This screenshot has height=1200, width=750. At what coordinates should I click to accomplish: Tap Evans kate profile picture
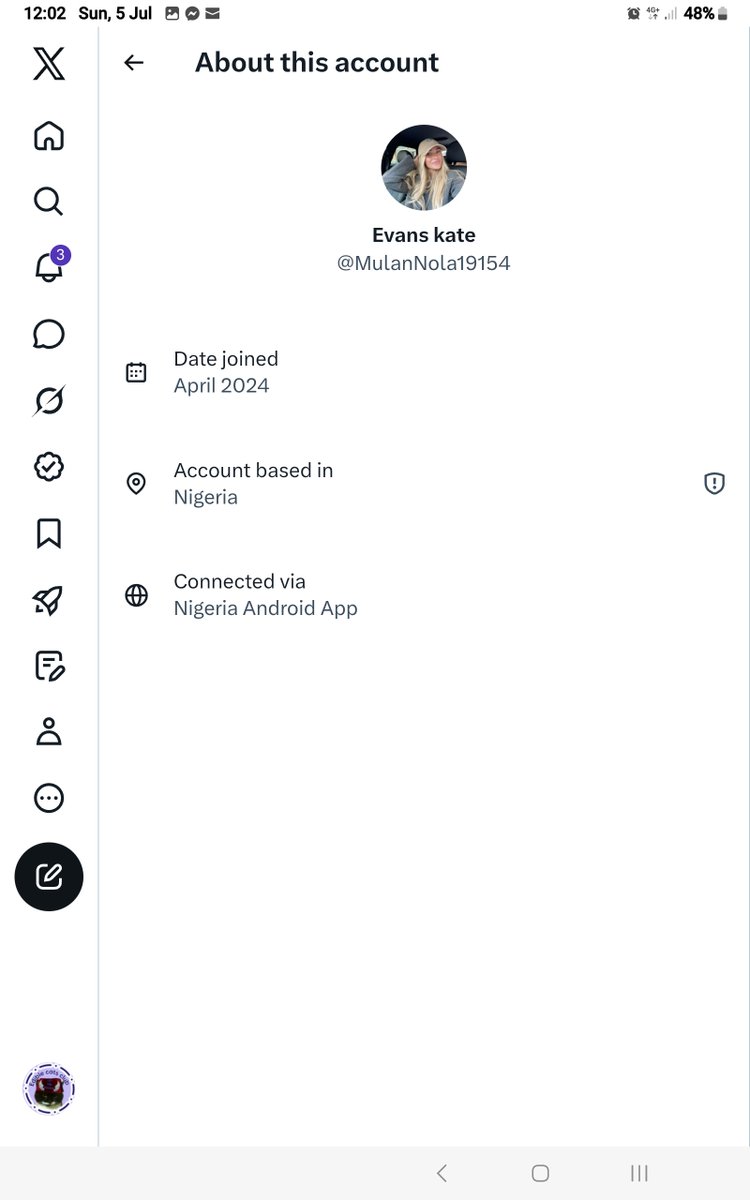pyautogui.click(x=424, y=168)
